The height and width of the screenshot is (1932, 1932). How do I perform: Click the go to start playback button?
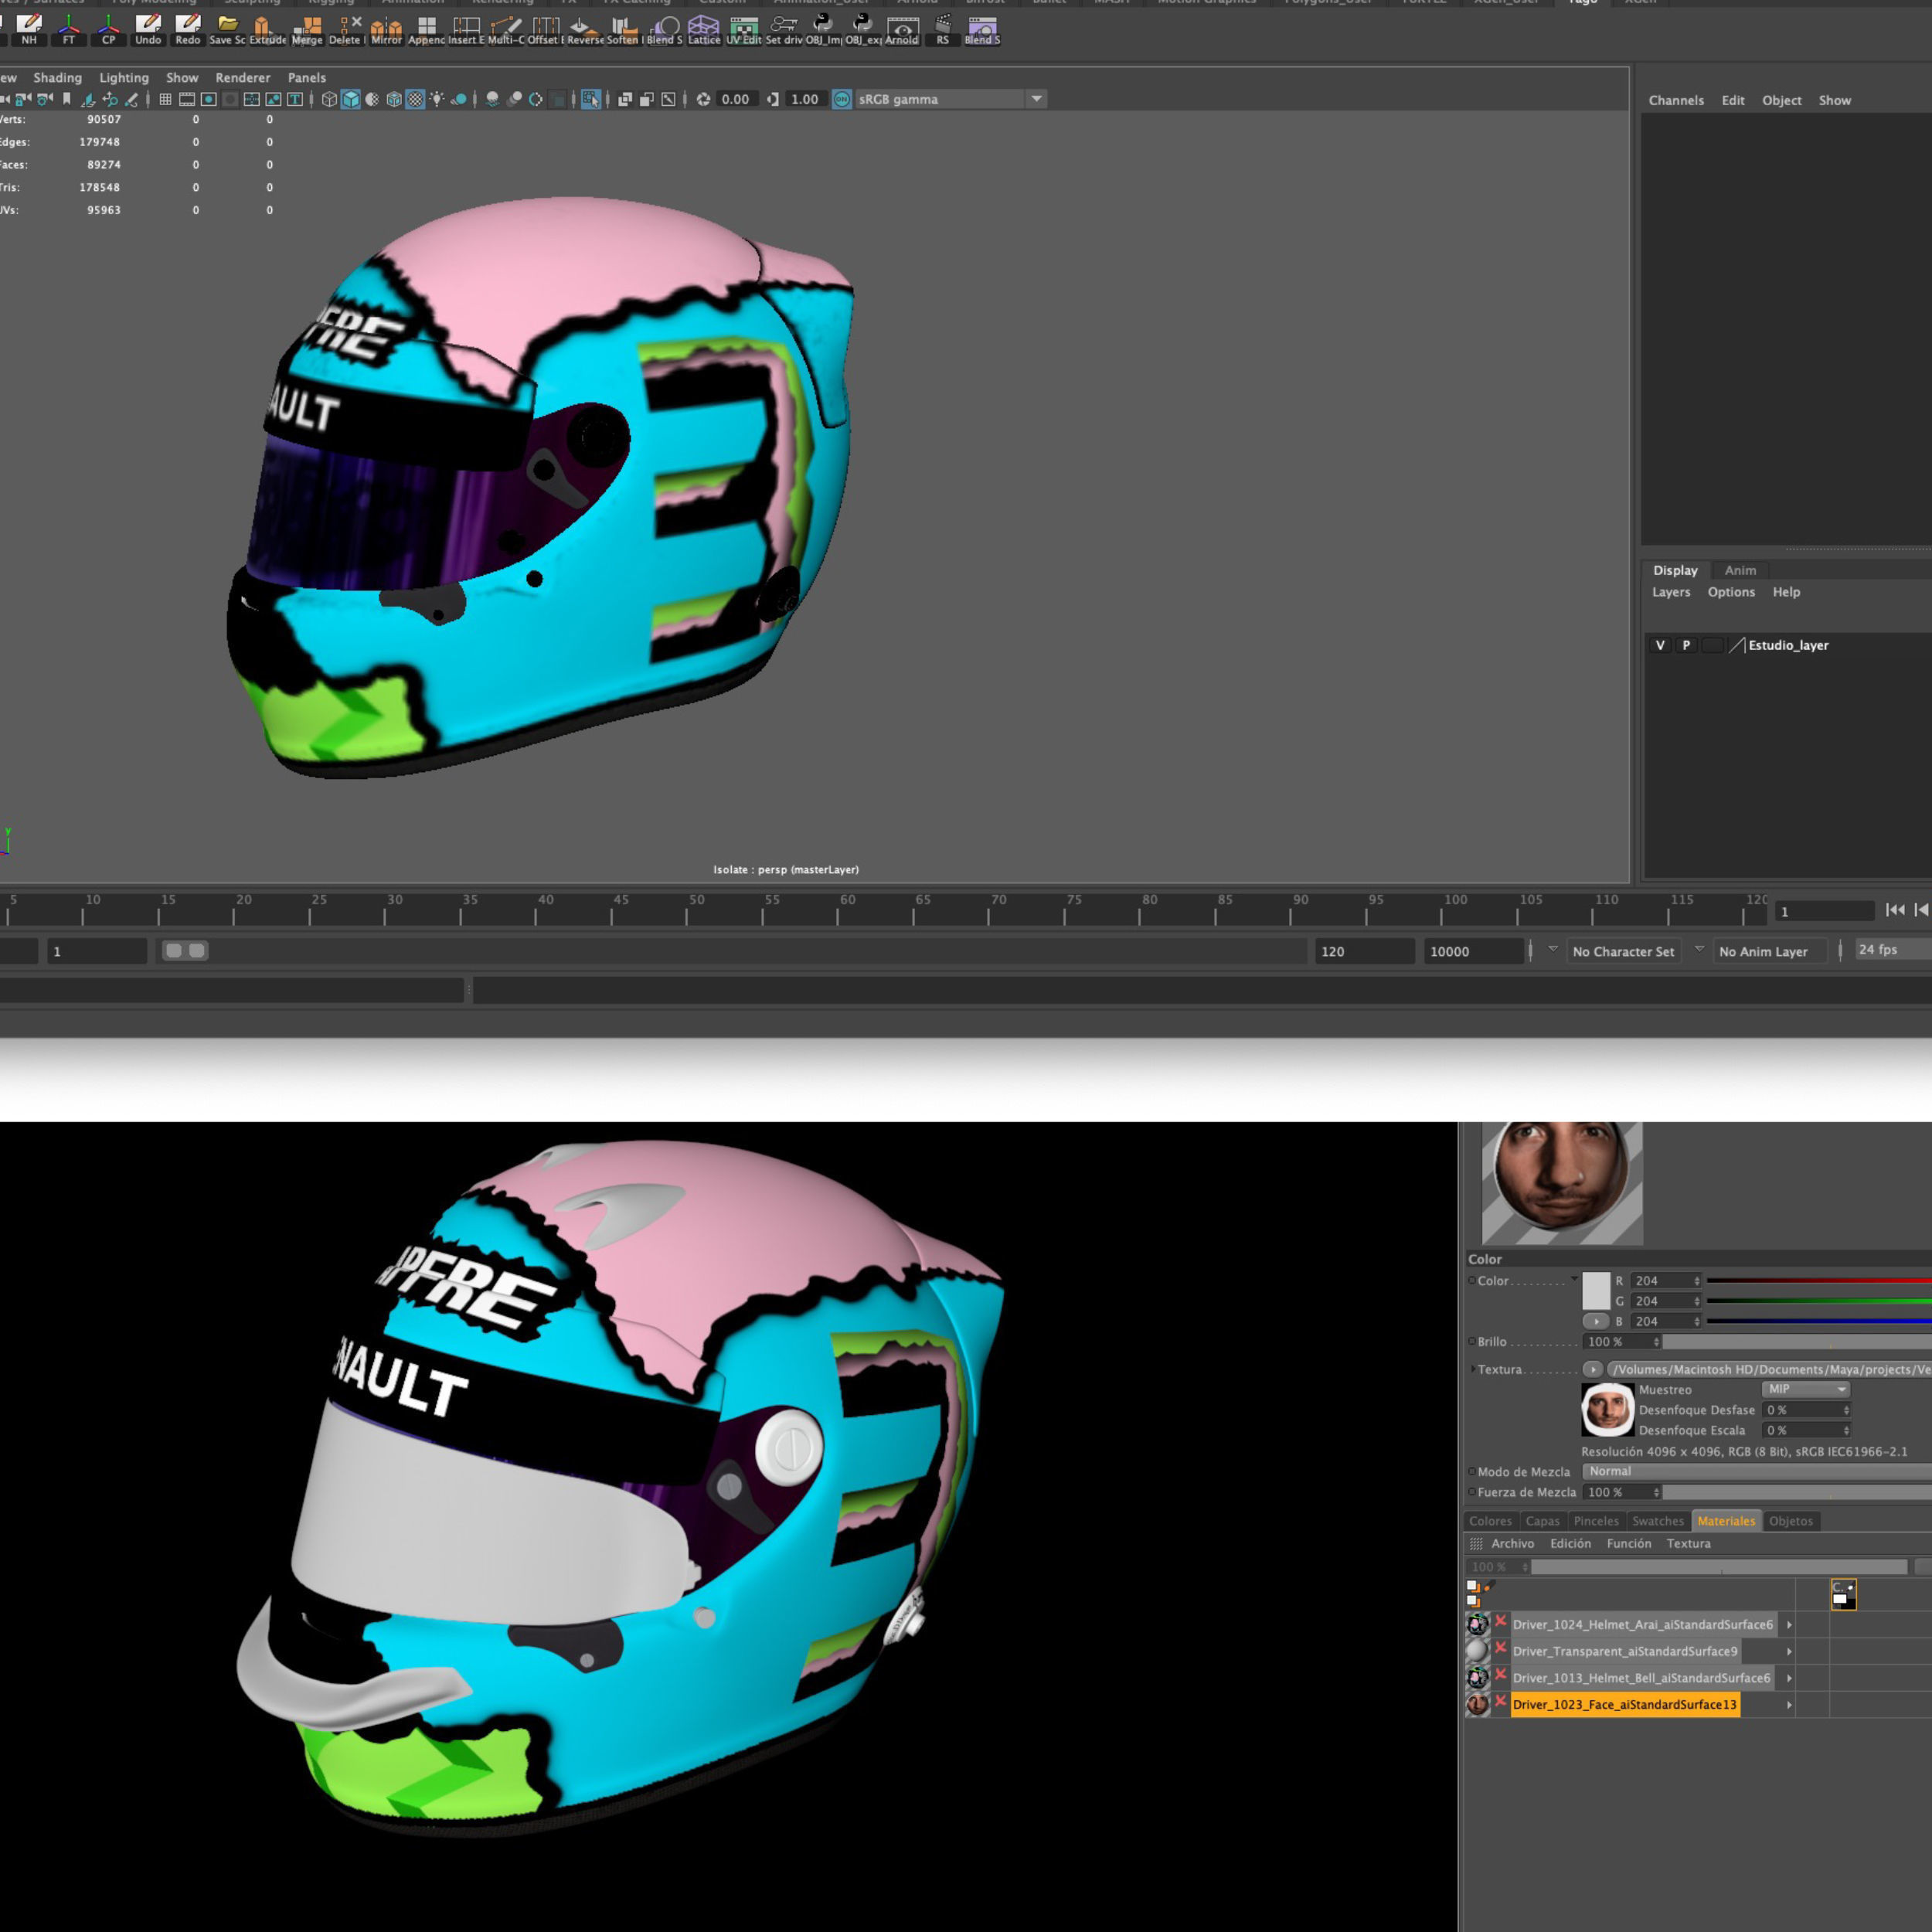coord(1895,909)
